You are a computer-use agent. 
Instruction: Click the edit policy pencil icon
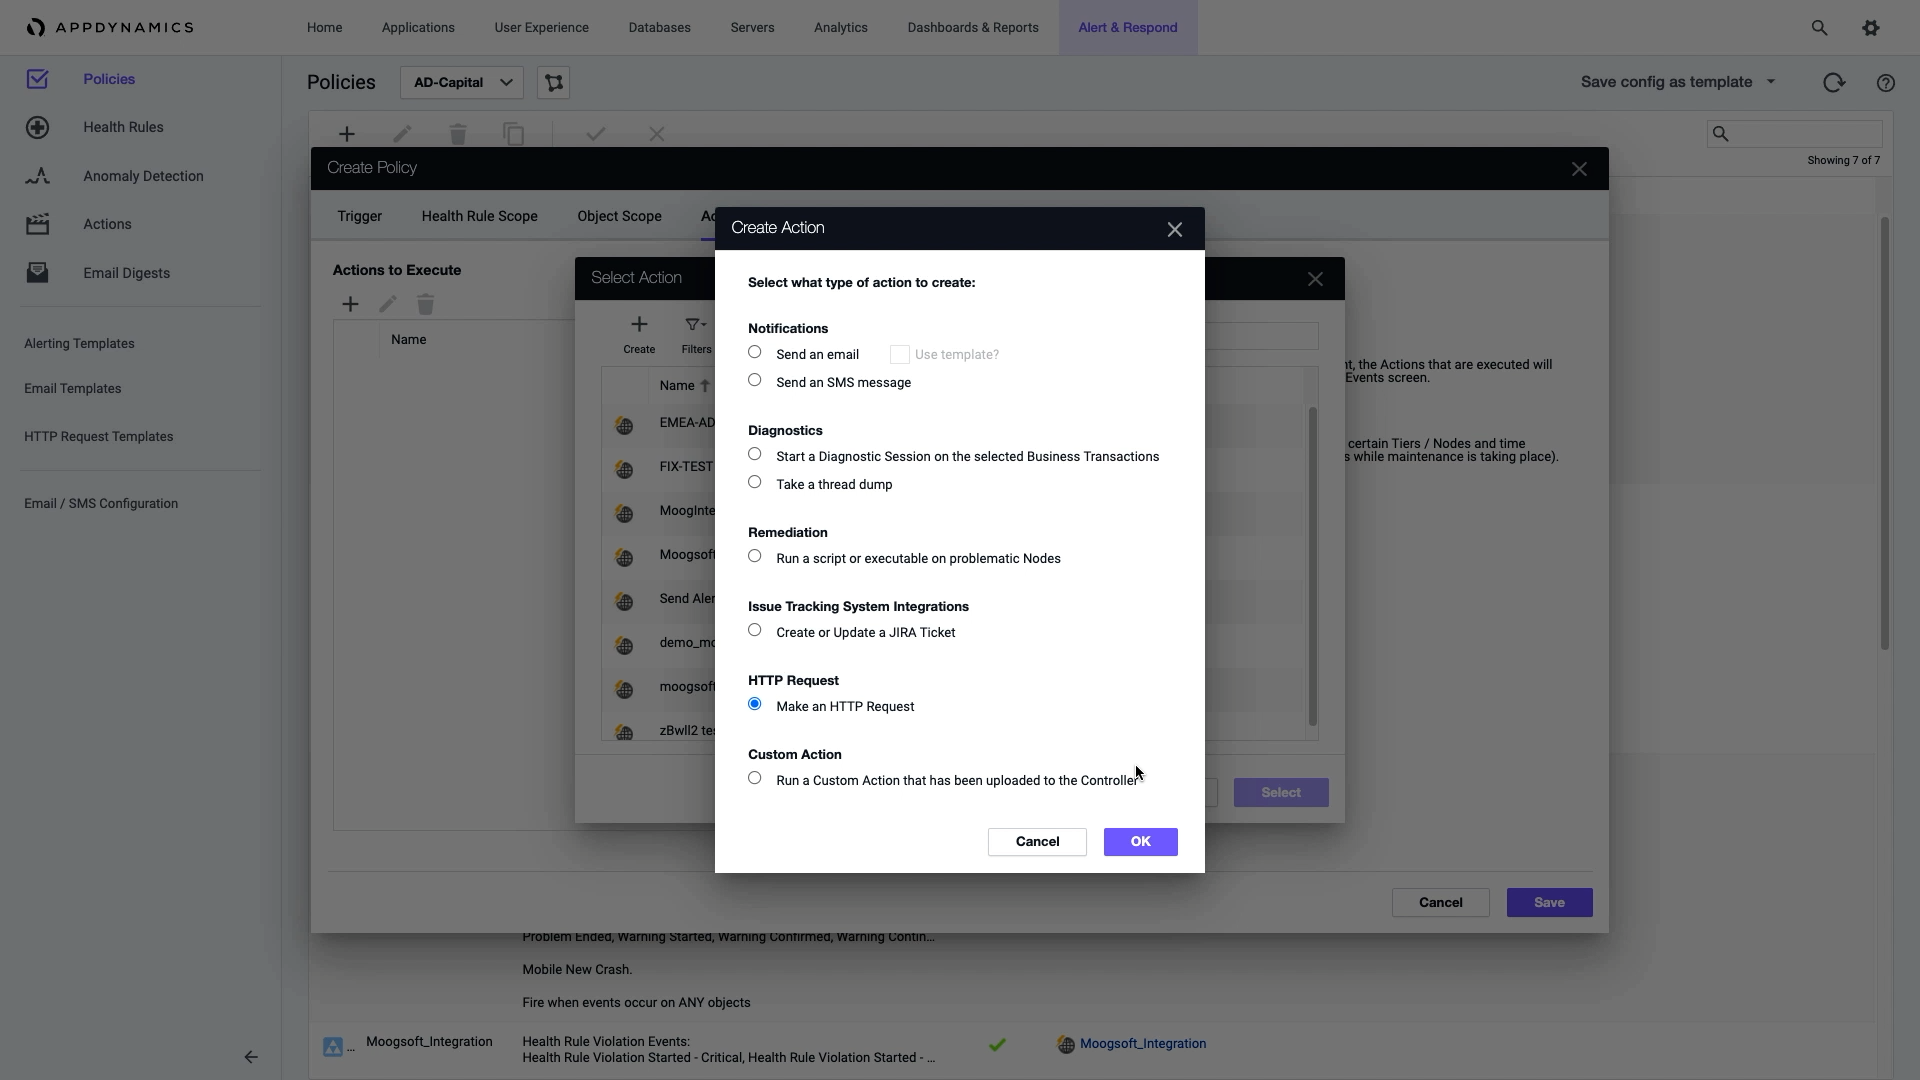click(402, 134)
